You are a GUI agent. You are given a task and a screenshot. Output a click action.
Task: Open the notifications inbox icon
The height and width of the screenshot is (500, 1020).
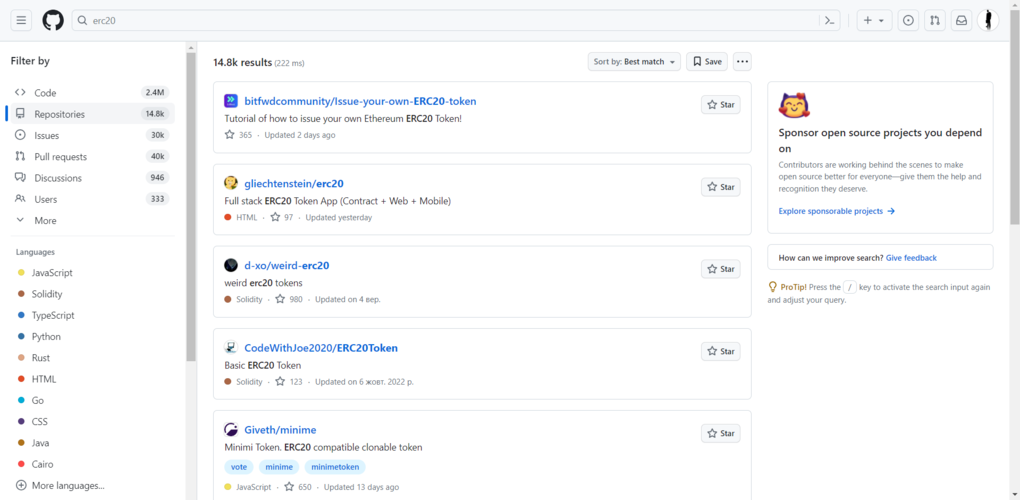pyautogui.click(x=961, y=20)
